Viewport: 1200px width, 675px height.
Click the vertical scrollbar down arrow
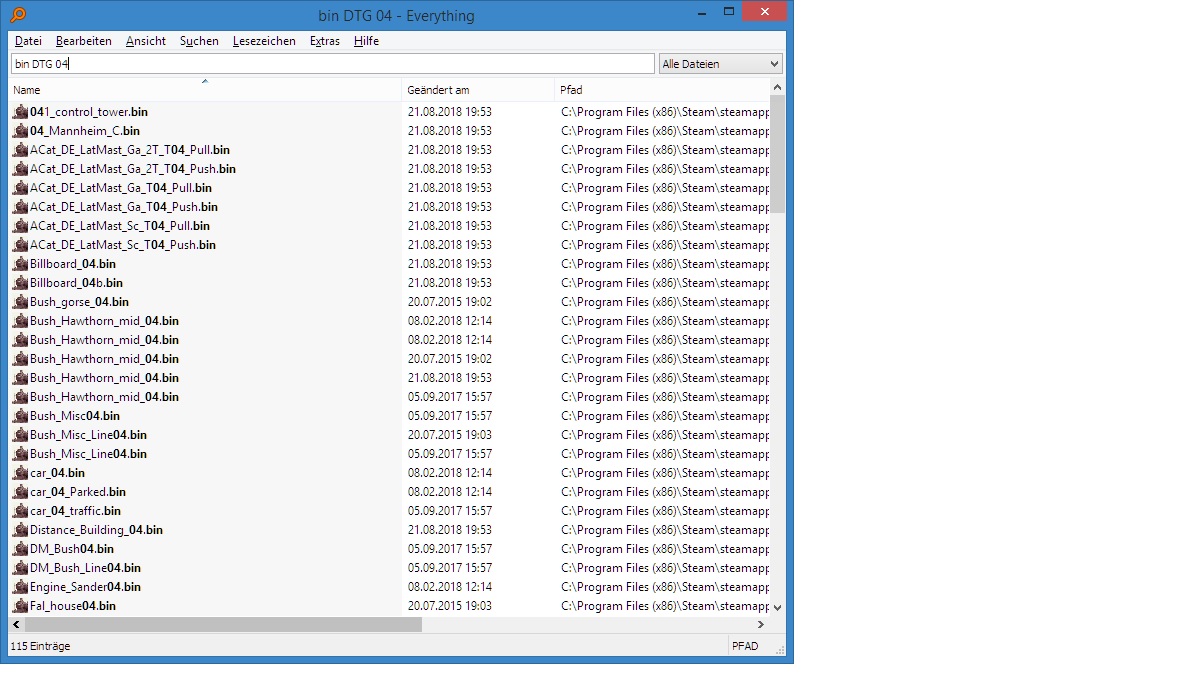[x=778, y=607]
